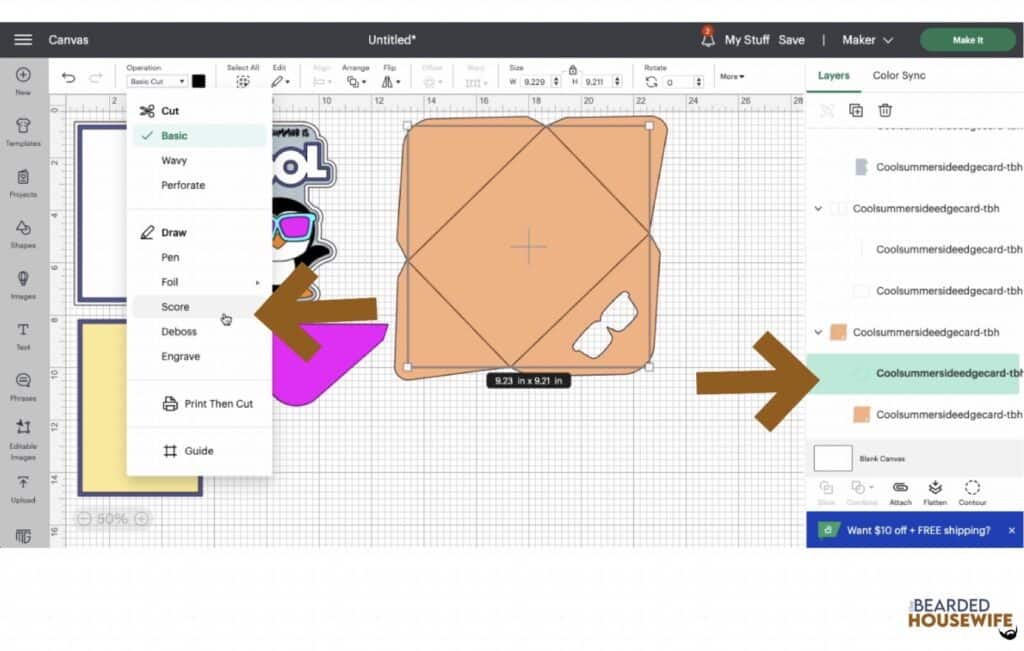Screen dimensions: 1024x651
Task: Expand the Foil submenu arrow
Action: 257,283
